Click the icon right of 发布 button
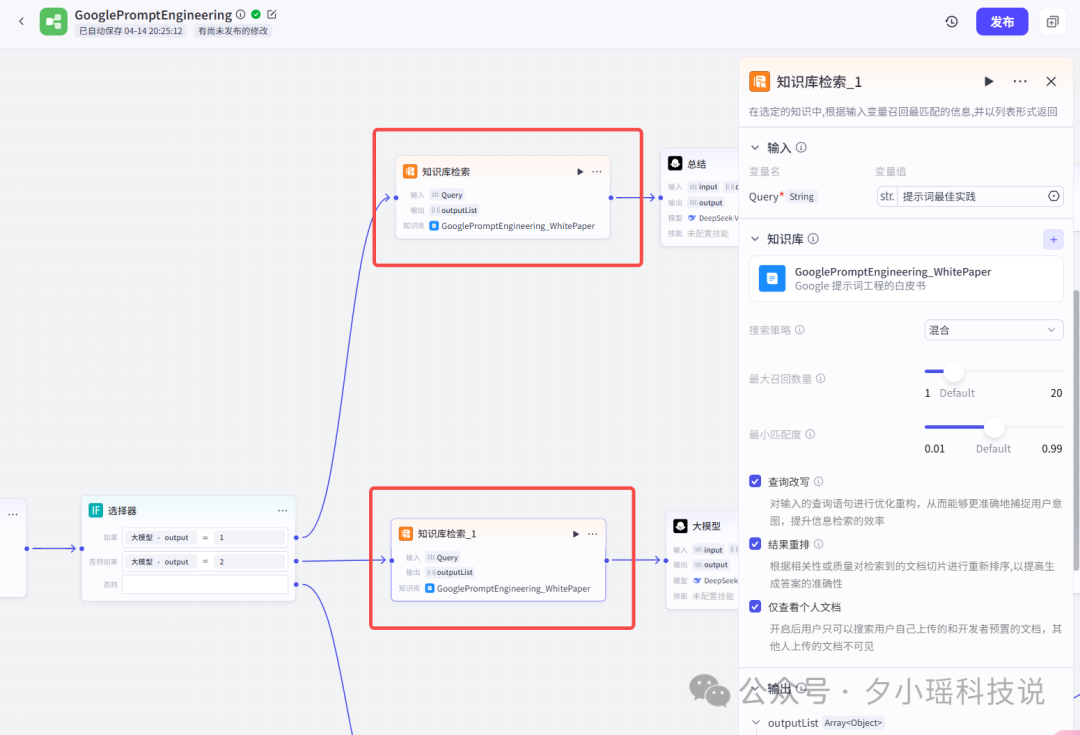1080x735 pixels. [1052, 22]
